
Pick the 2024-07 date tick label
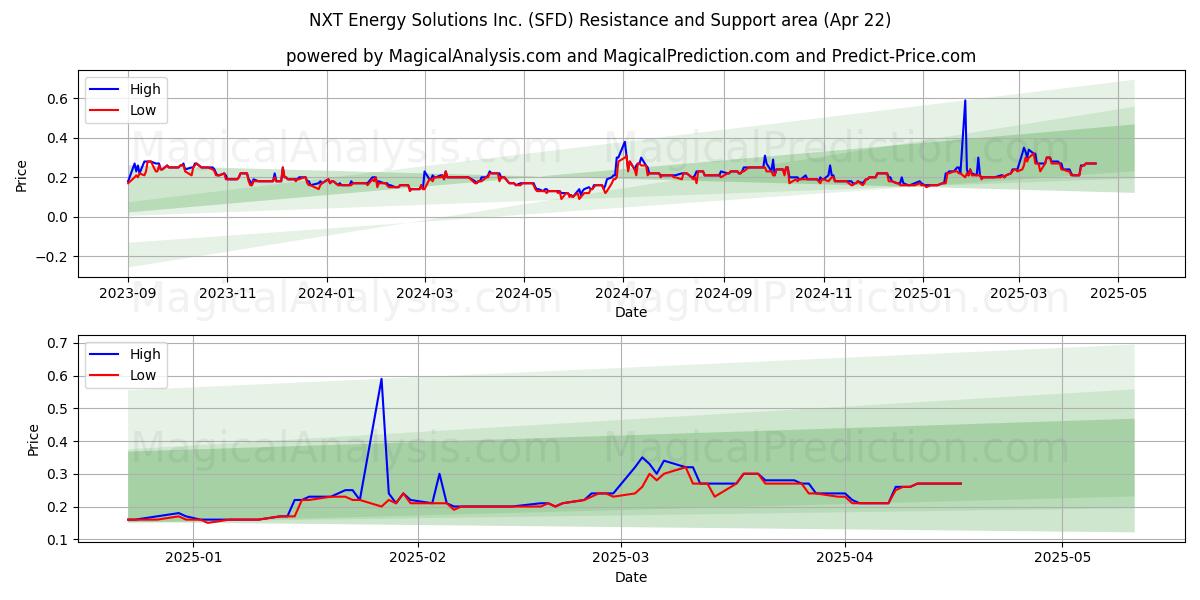click(623, 293)
